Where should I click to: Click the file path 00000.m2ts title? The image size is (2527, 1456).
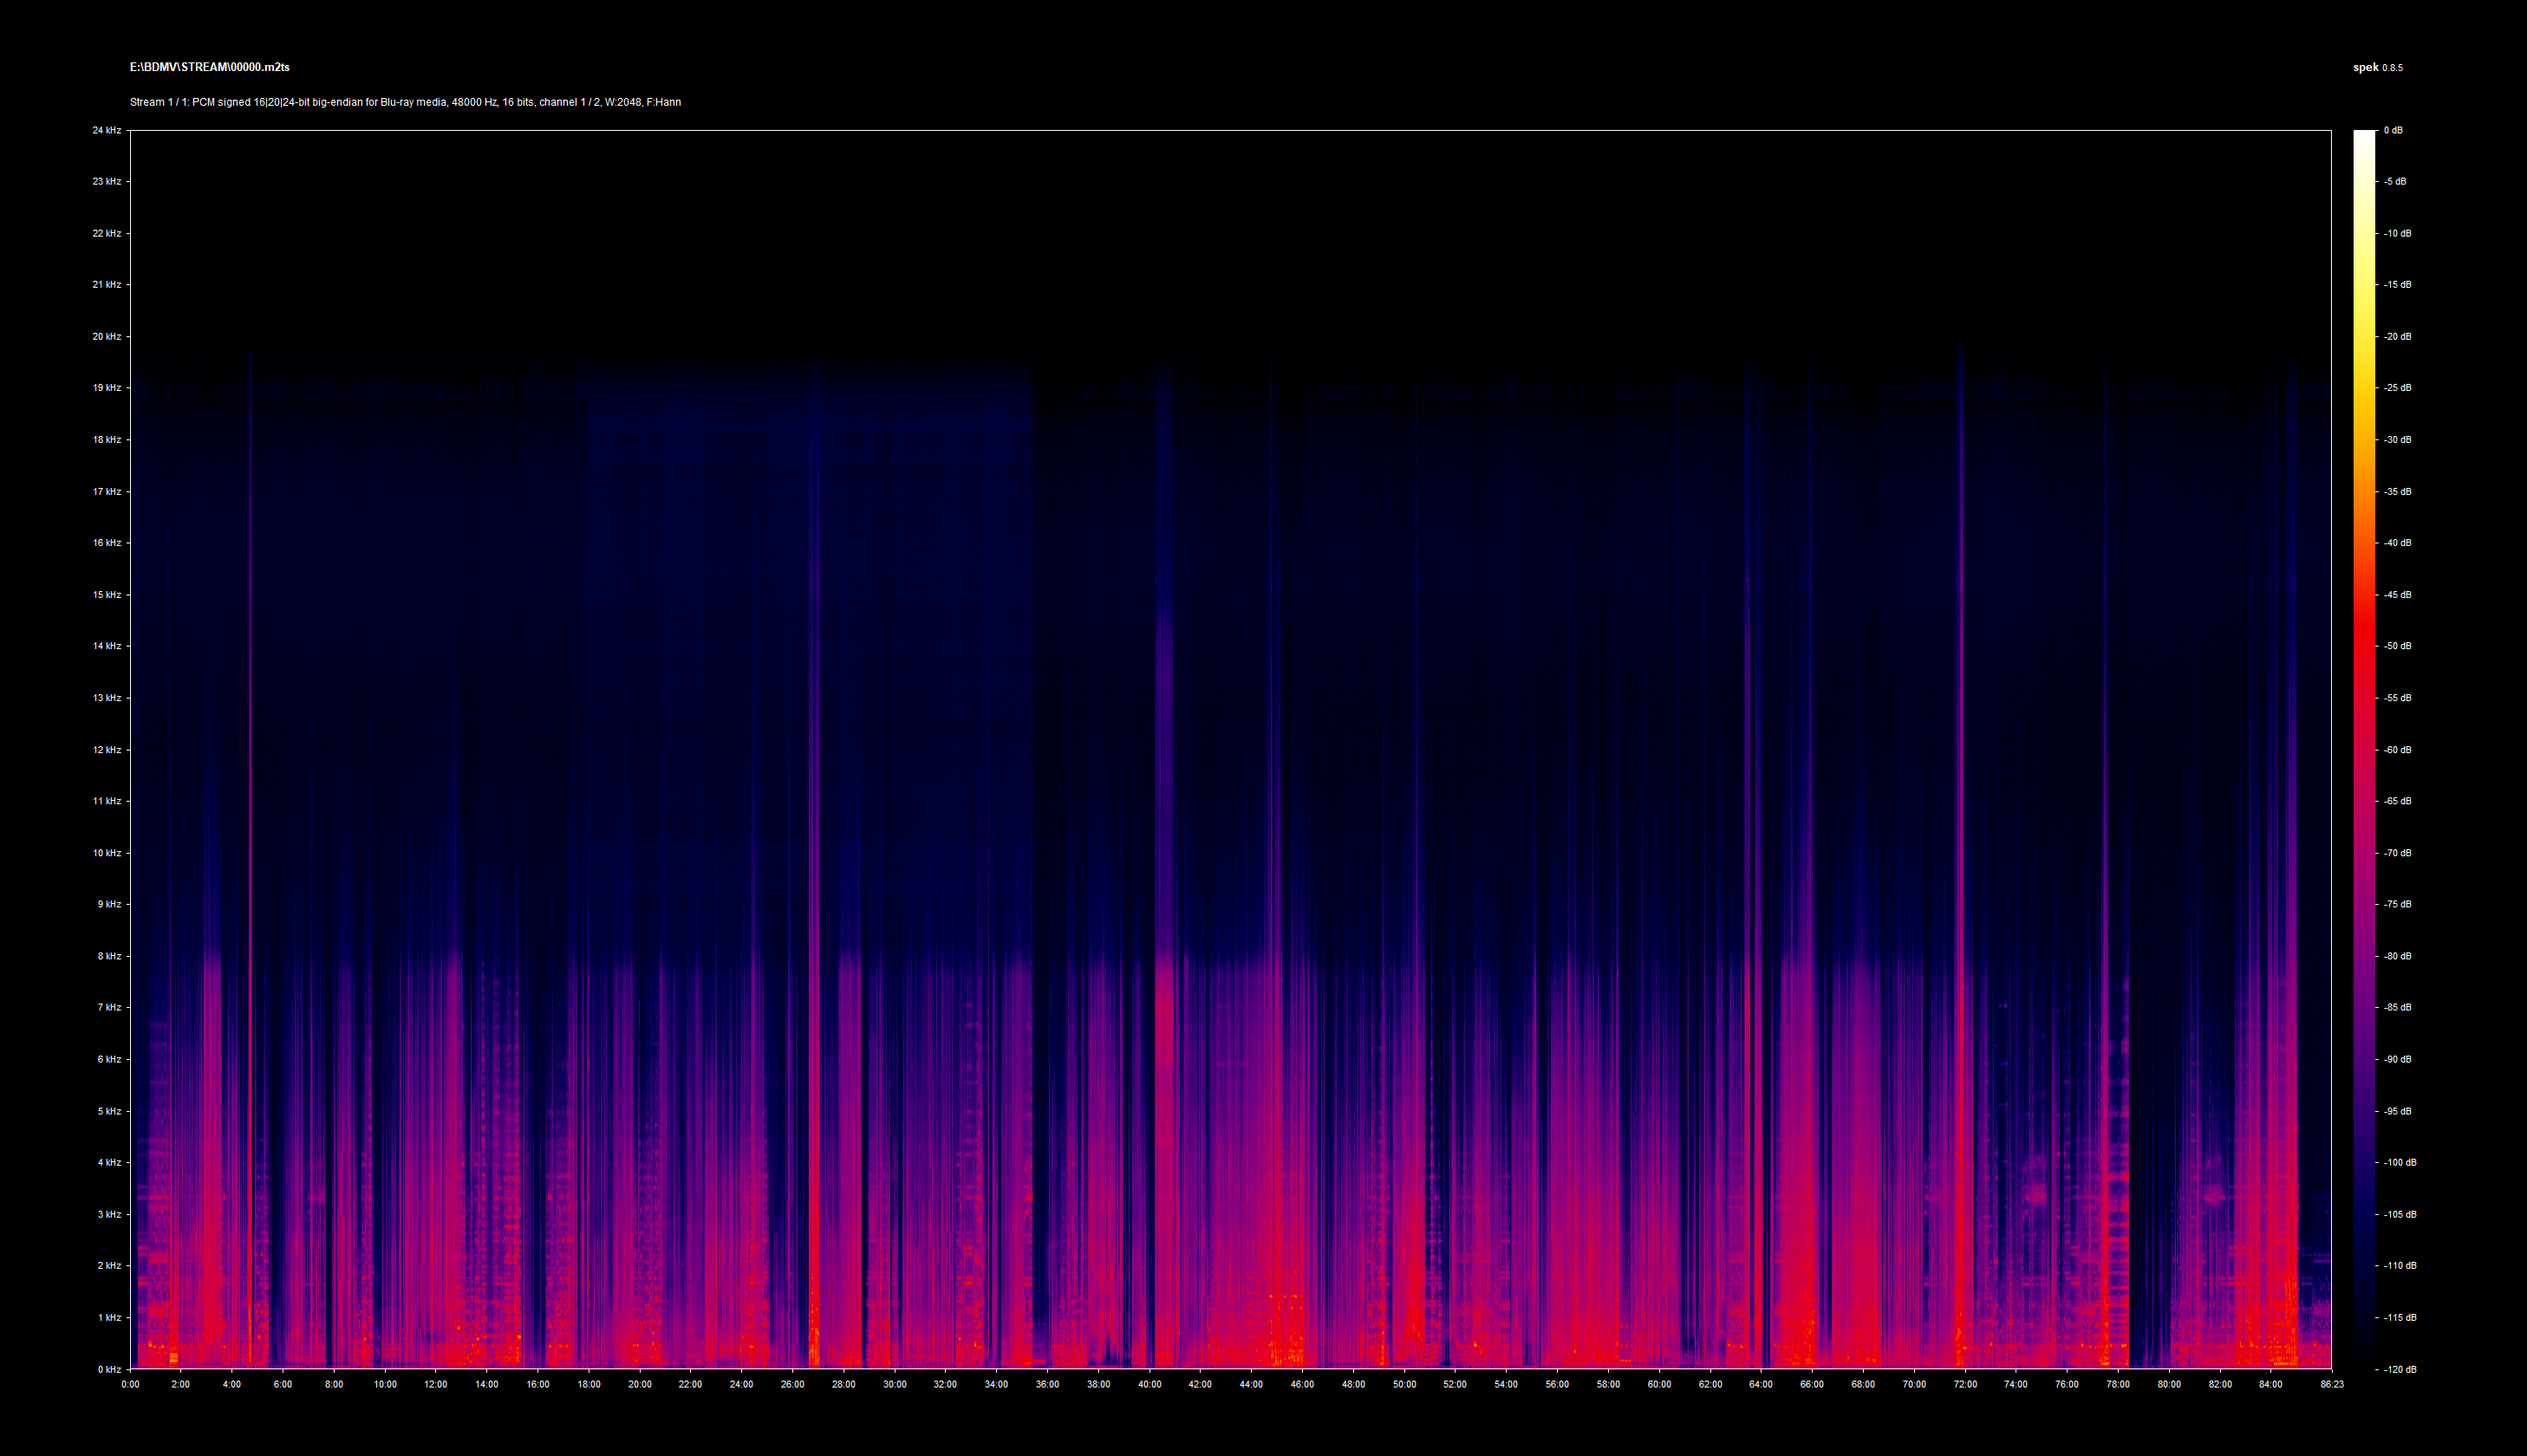tap(209, 67)
